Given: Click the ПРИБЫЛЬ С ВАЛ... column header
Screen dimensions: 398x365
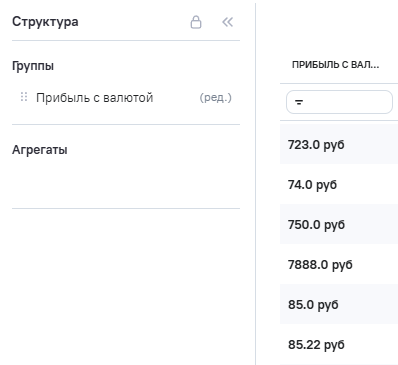Looking at the screenshot, I should point(335,65).
